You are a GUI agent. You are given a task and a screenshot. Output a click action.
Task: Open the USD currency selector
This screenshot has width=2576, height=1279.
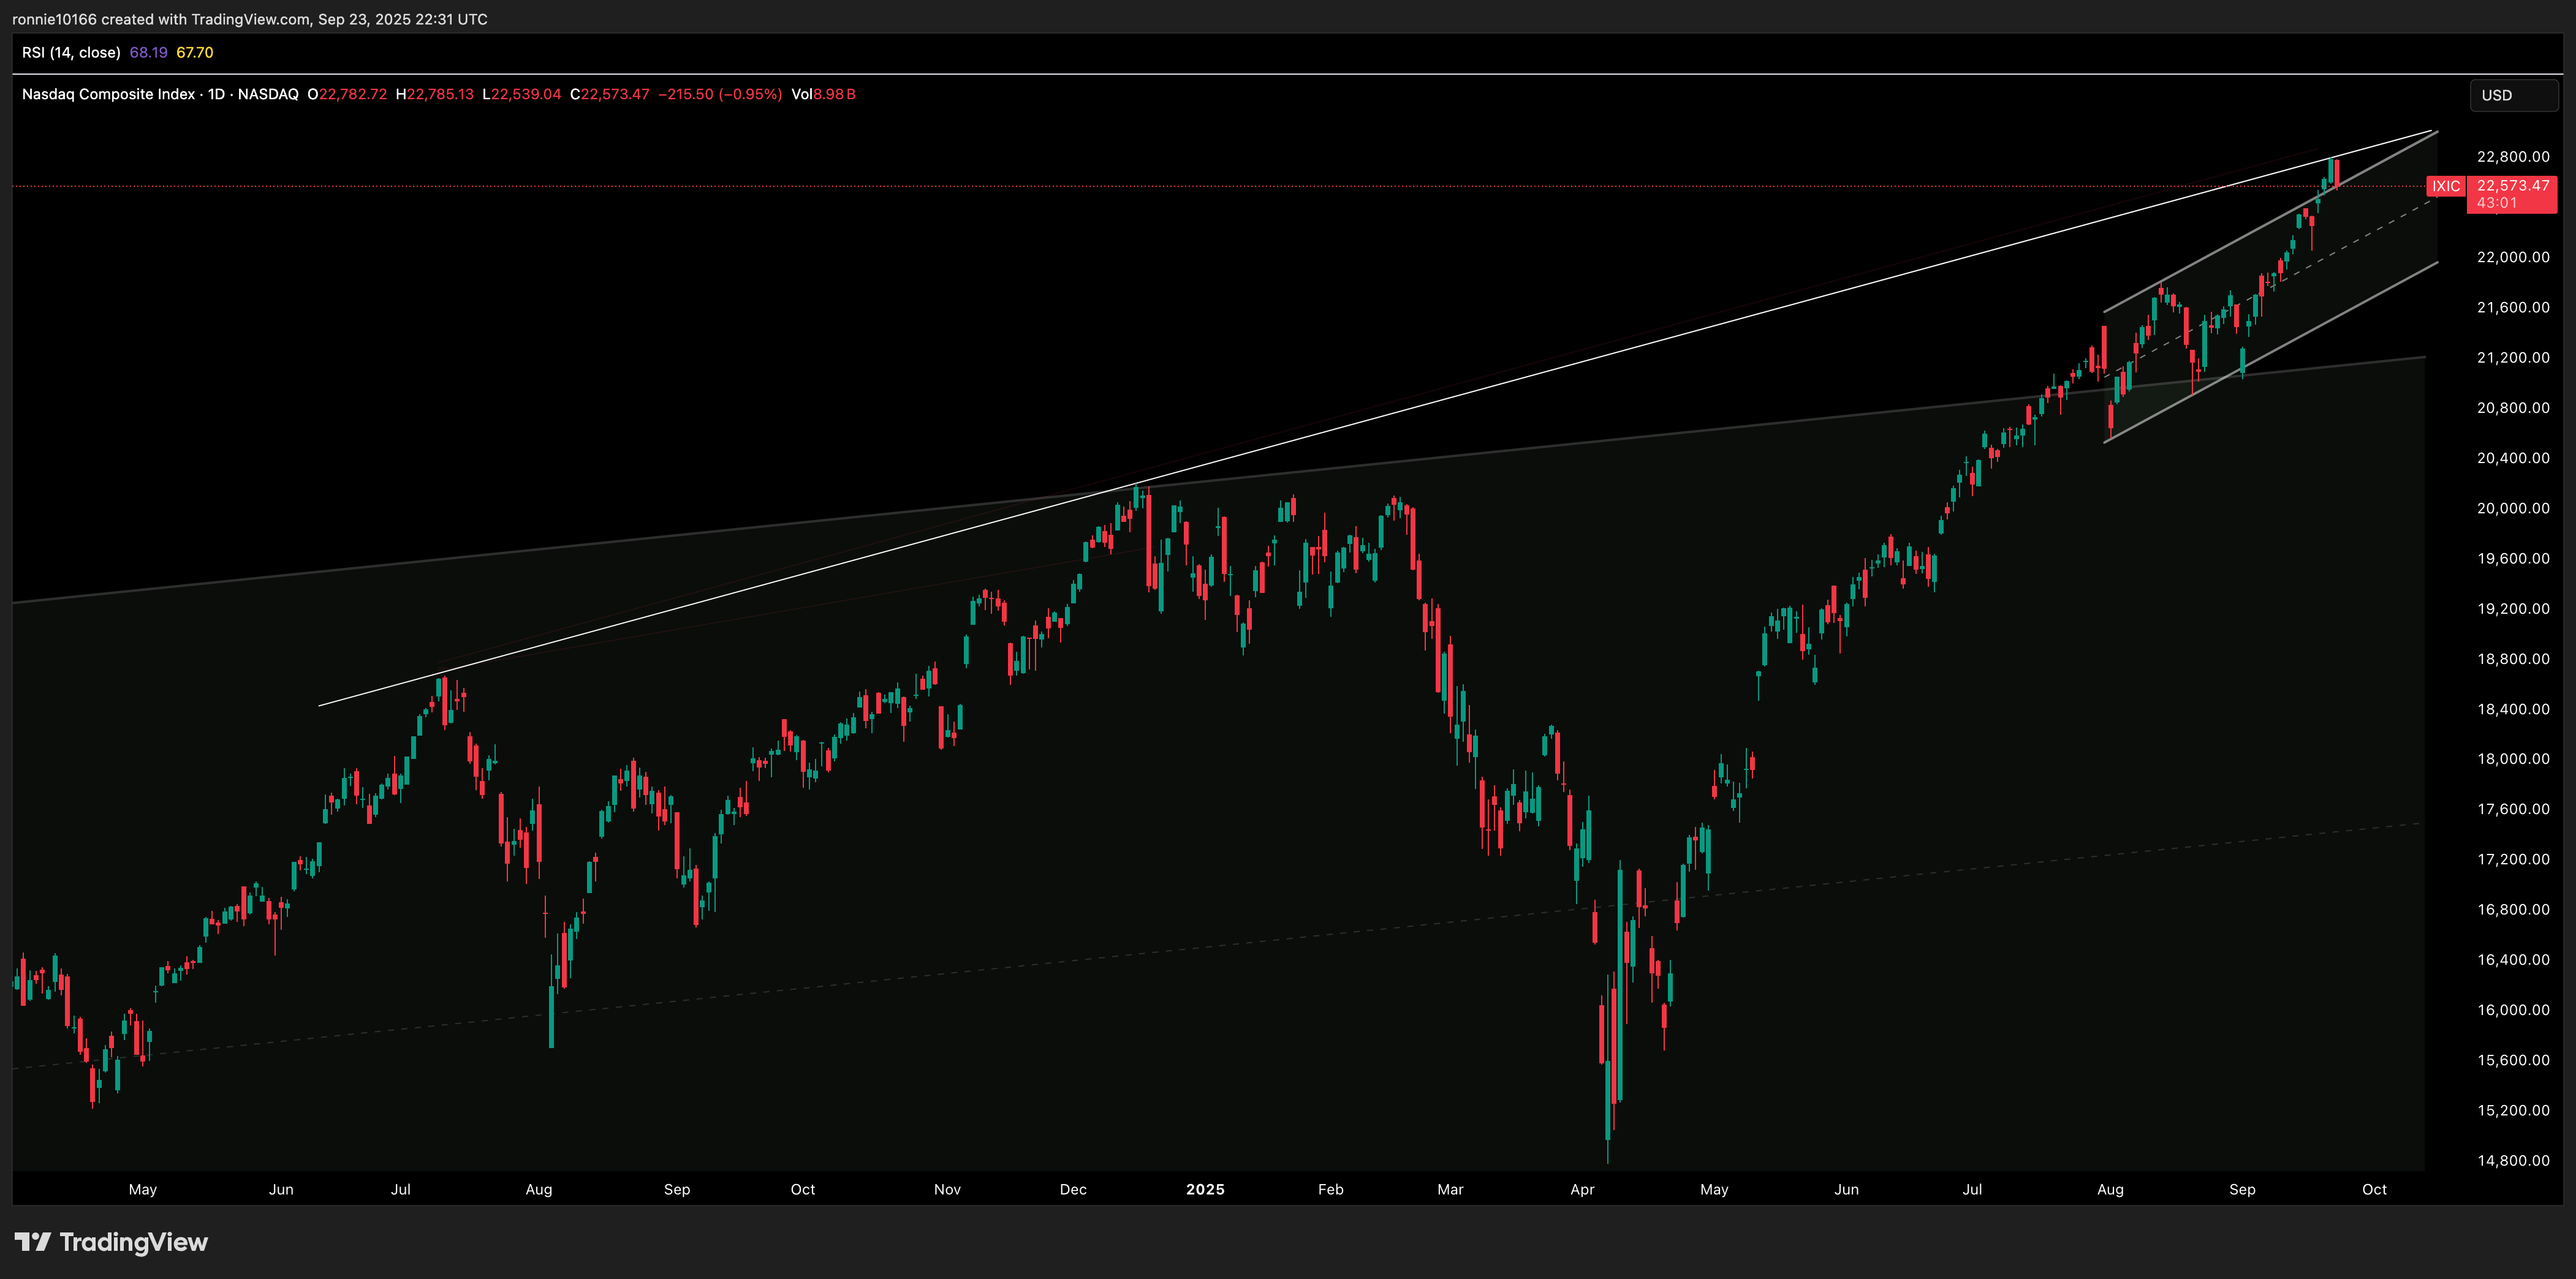(2512, 95)
